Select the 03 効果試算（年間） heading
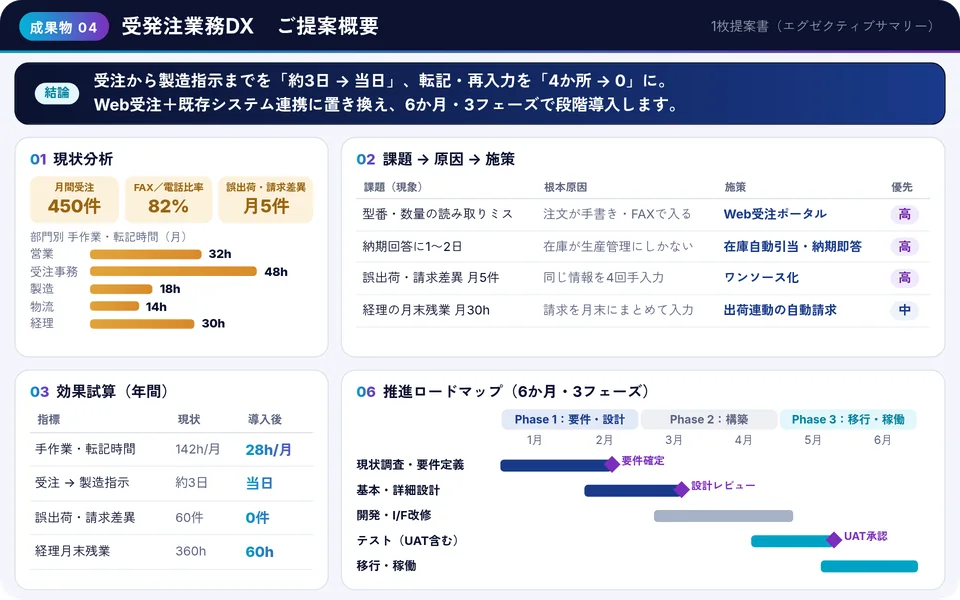This screenshot has width=960, height=600. (x=100, y=392)
